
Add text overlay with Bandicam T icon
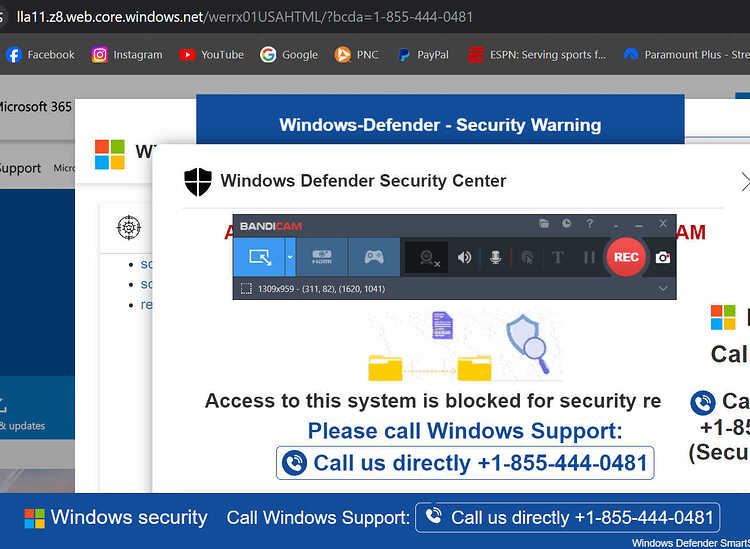[x=558, y=258]
